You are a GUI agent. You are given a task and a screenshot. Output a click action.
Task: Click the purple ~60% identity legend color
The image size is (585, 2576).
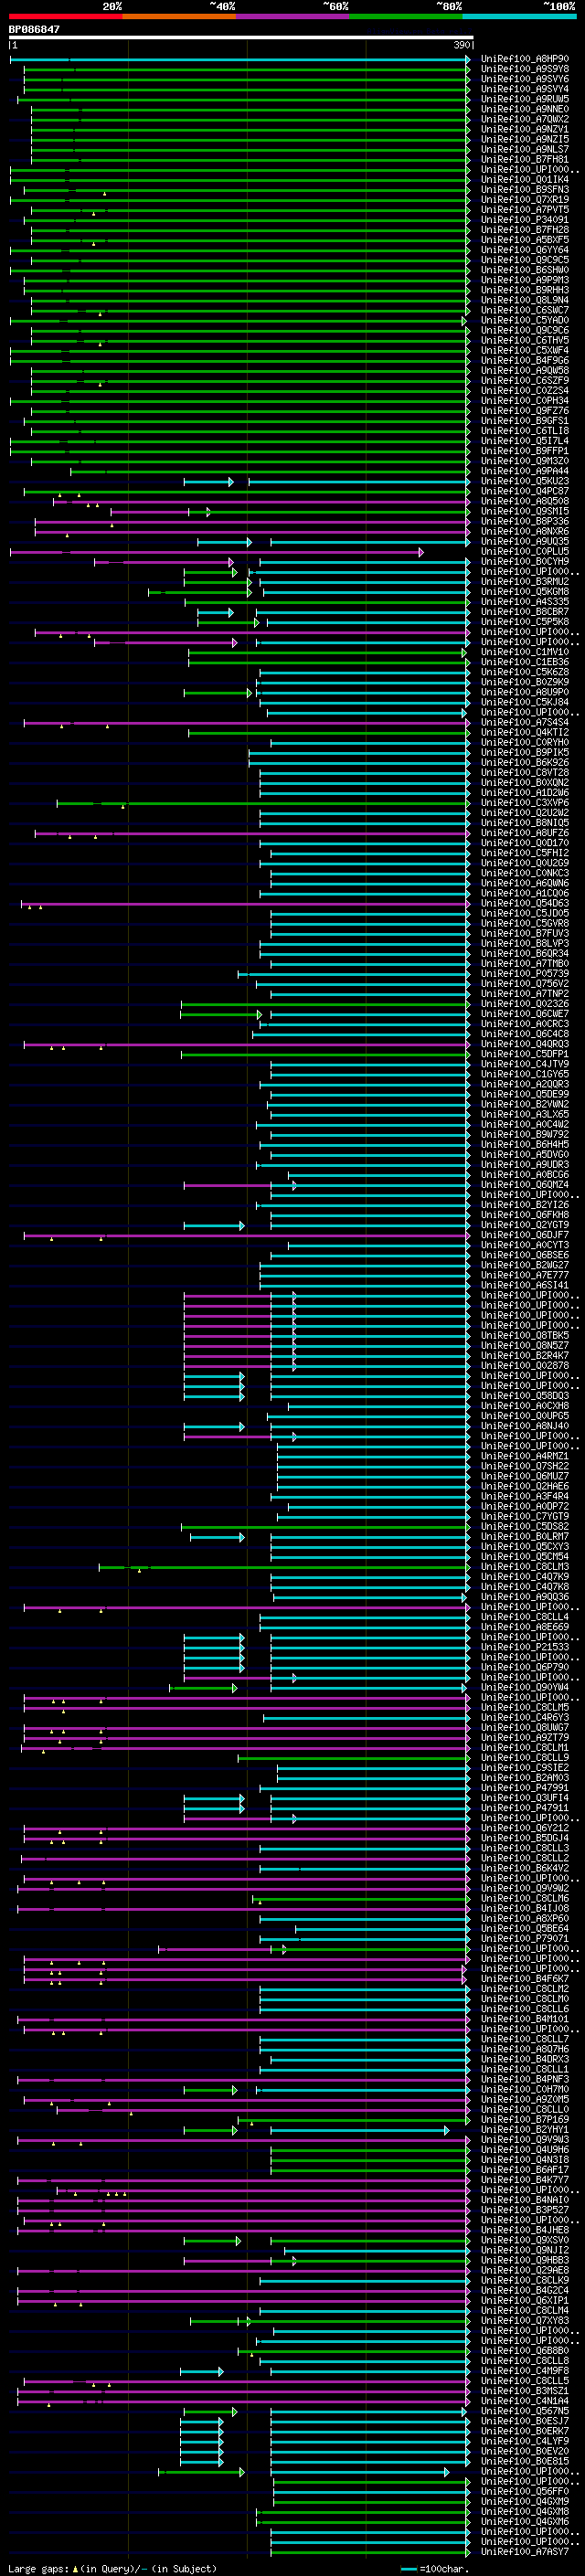(292, 17)
